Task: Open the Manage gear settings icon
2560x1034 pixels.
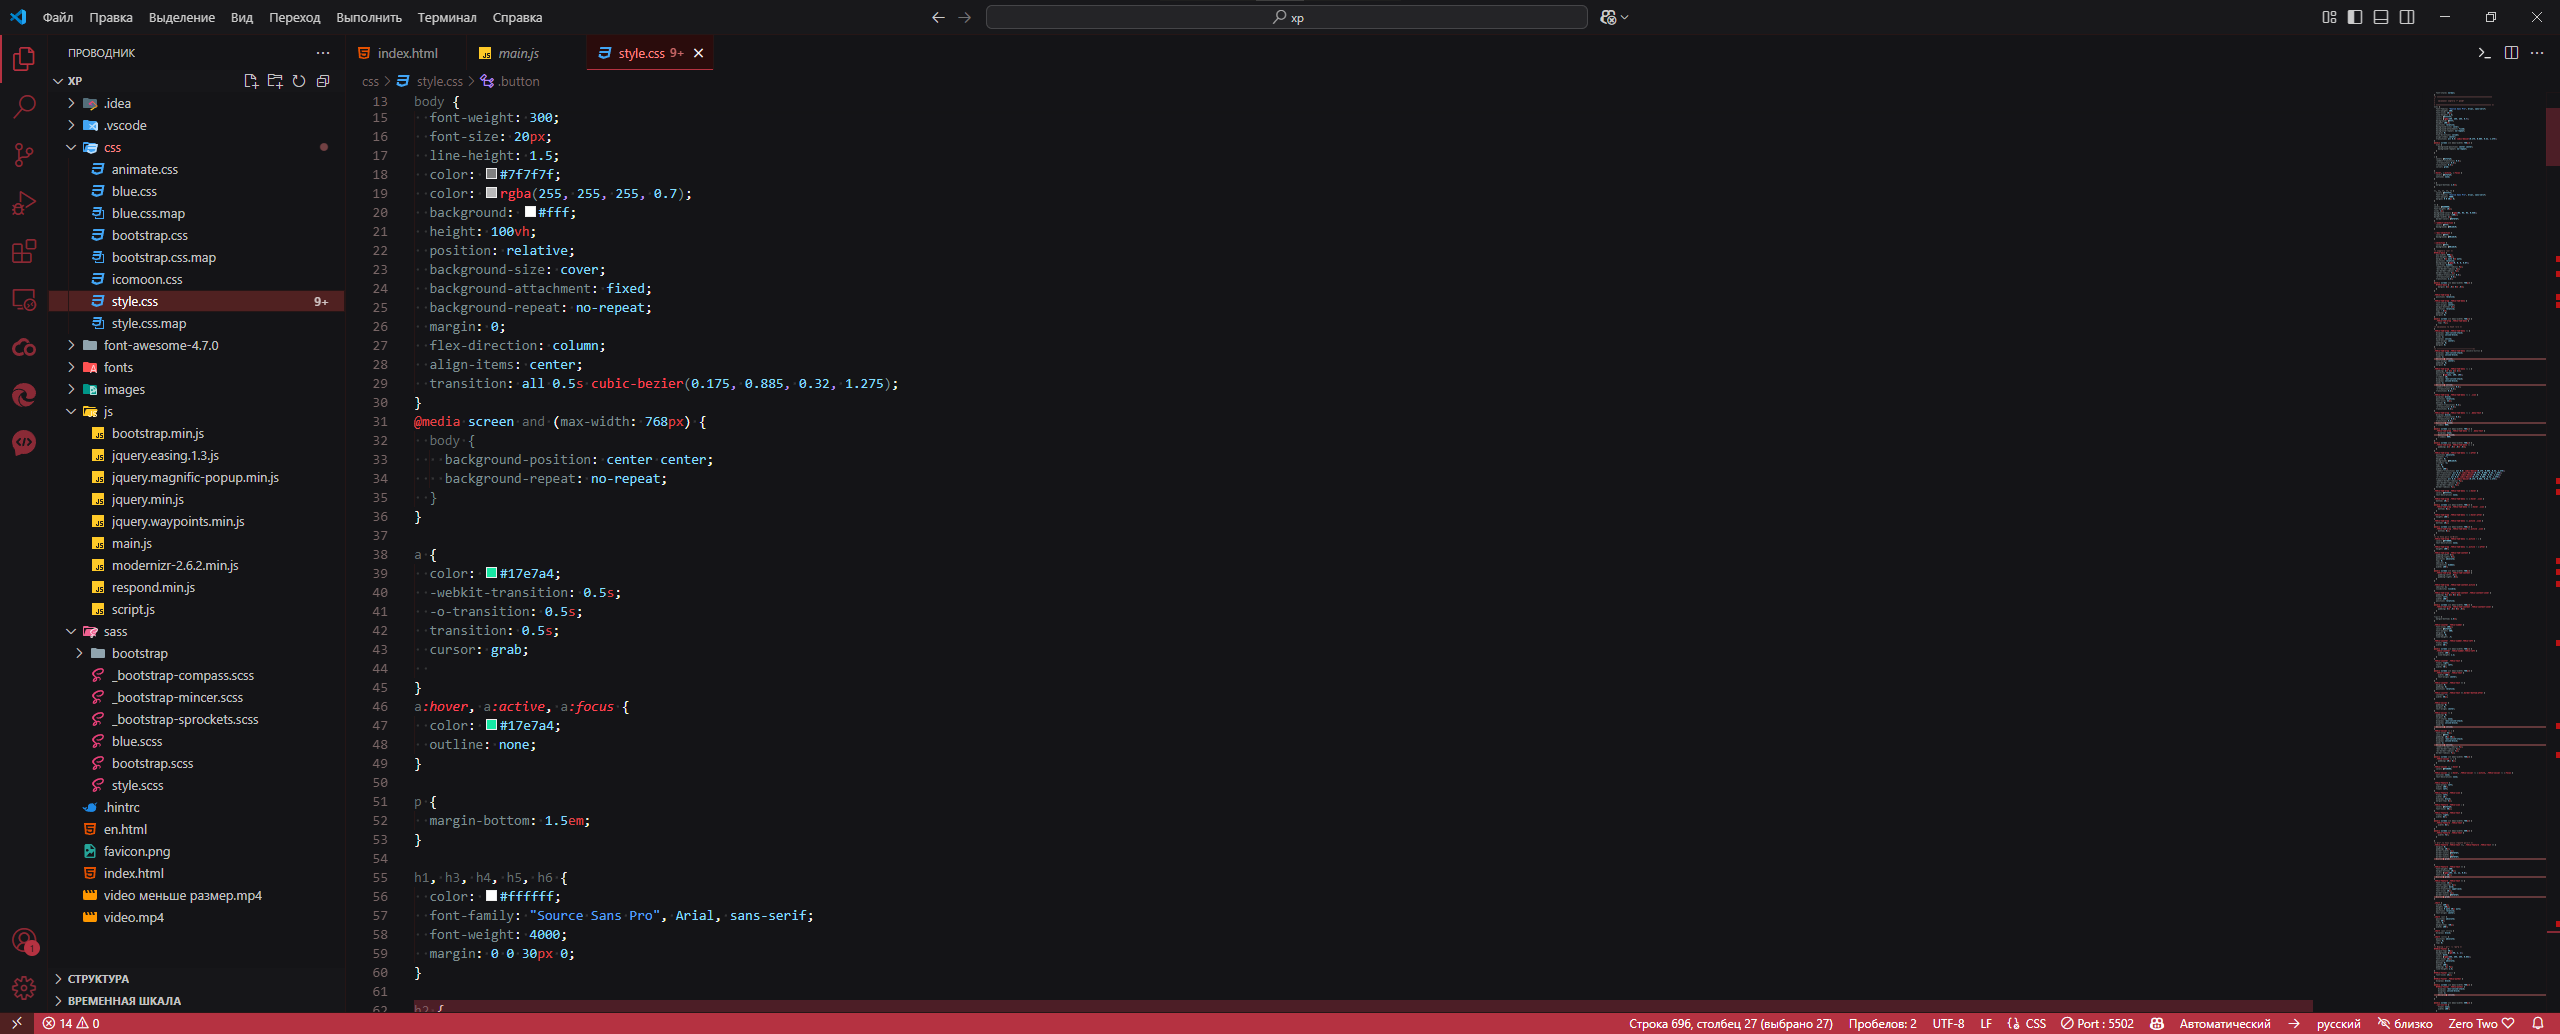Action: 24,988
